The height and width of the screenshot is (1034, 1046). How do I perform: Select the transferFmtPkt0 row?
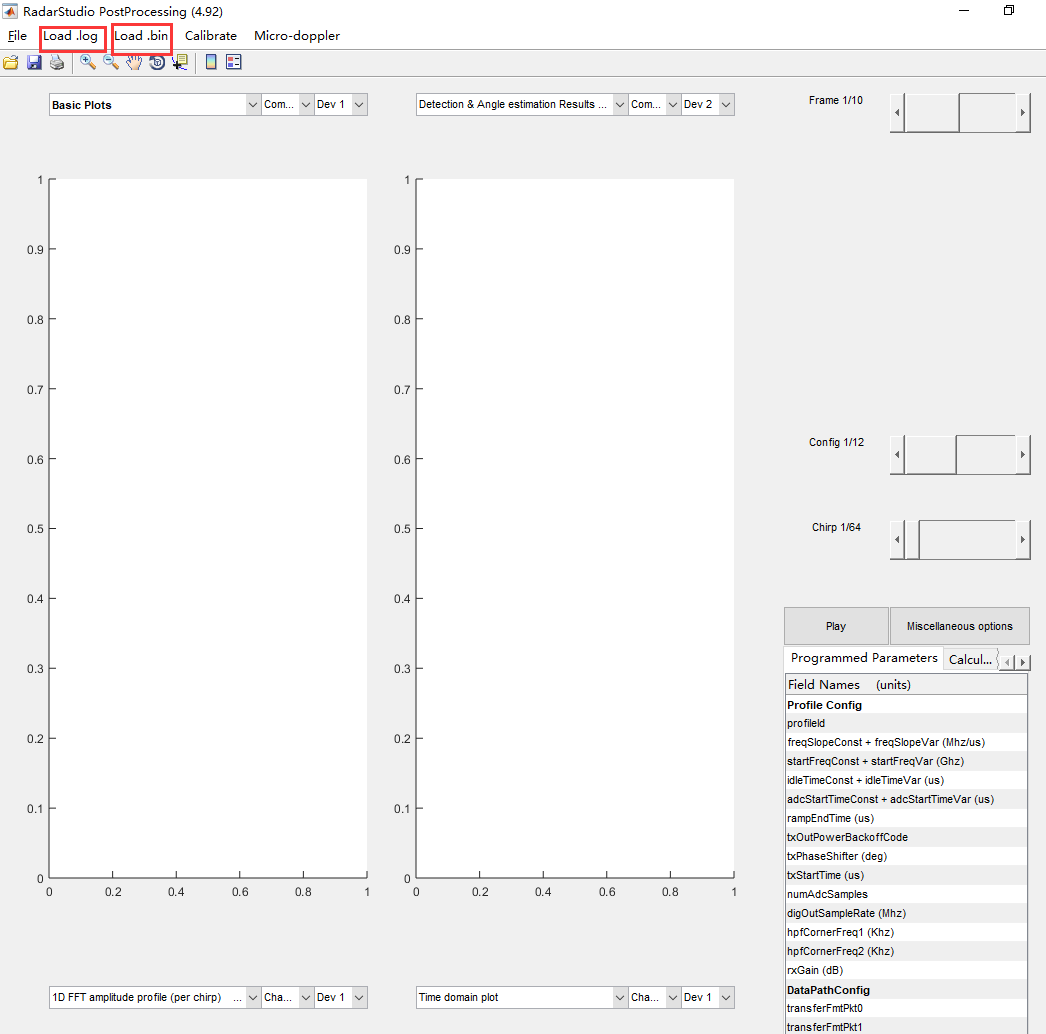pyautogui.click(x=906, y=1009)
